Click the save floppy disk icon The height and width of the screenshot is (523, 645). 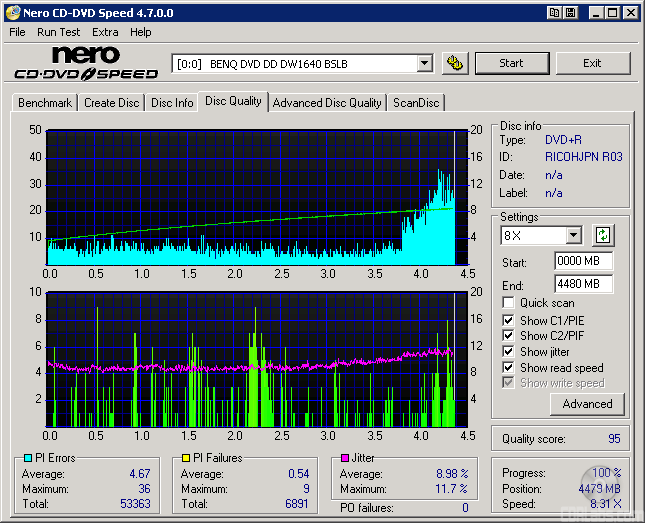(x=570, y=13)
